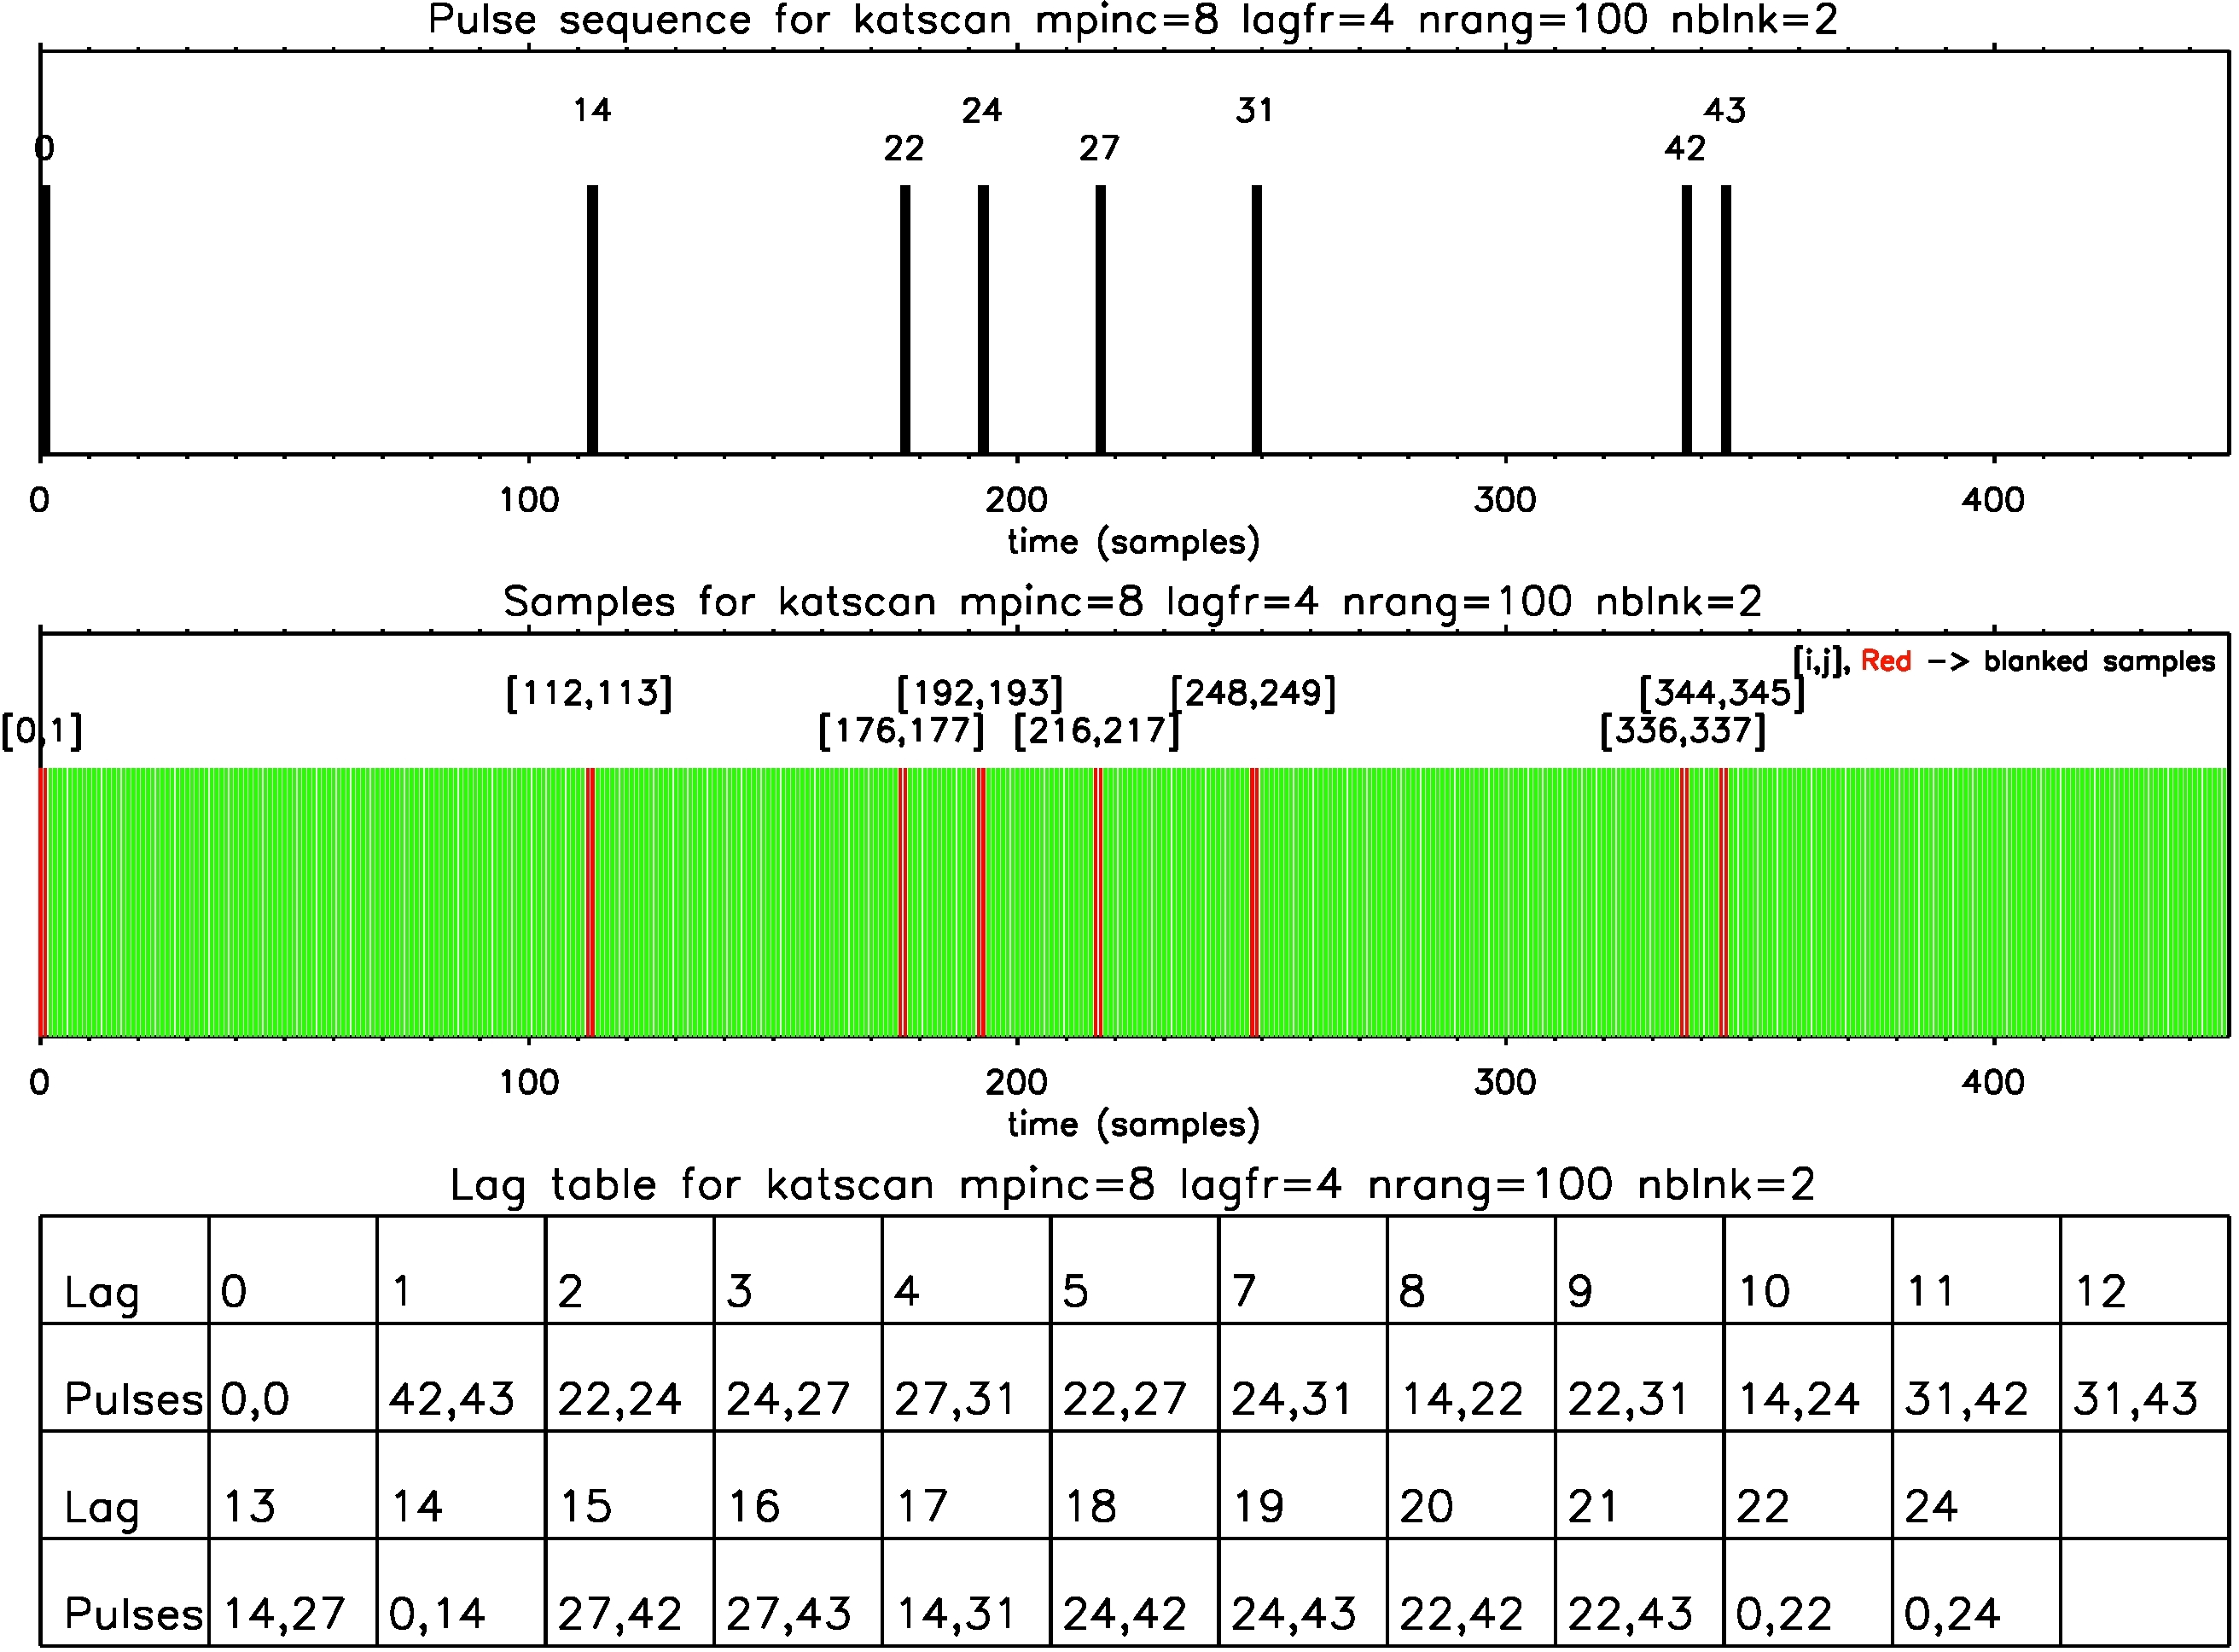
Task: Click the Pulse sequence plot title
Action: point(1133,20)
